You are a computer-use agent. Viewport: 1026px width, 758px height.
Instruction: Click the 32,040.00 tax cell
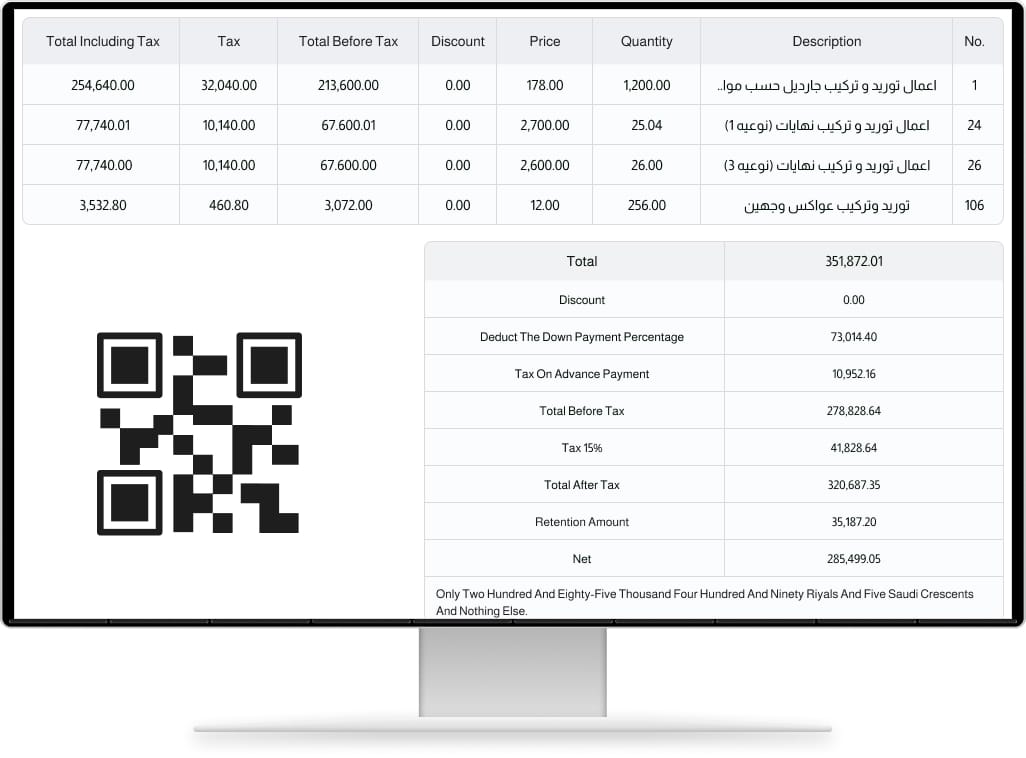pos(229,85)
